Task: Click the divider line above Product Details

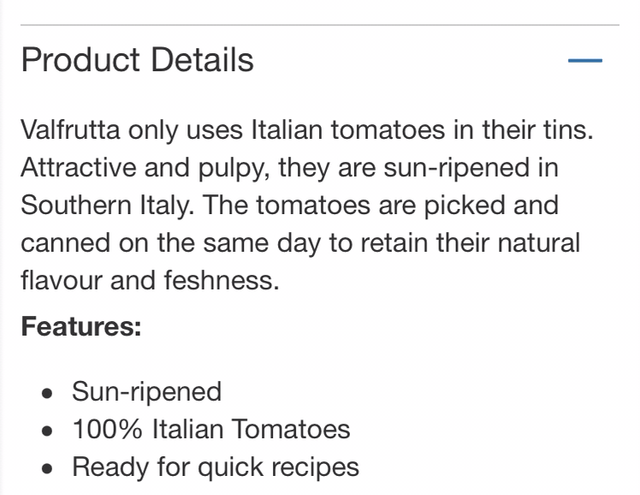Action: pyautogui.click(x=320, y=25)
